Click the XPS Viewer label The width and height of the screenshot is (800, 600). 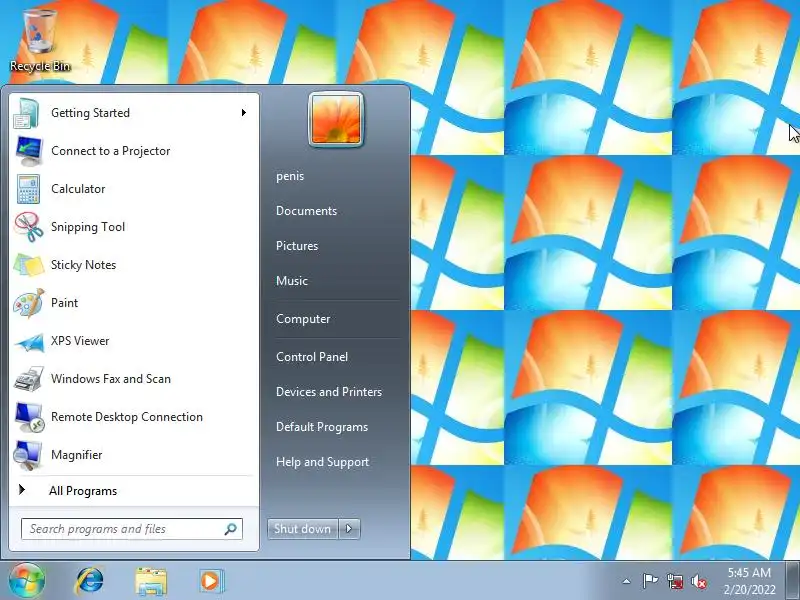[x=80, y=341]
